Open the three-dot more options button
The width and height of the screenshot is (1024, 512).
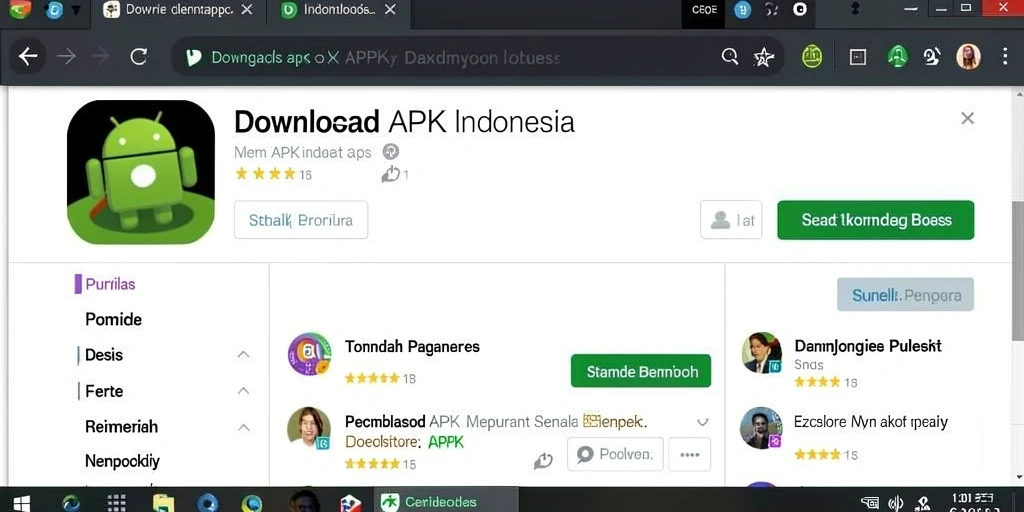(690, 454)
